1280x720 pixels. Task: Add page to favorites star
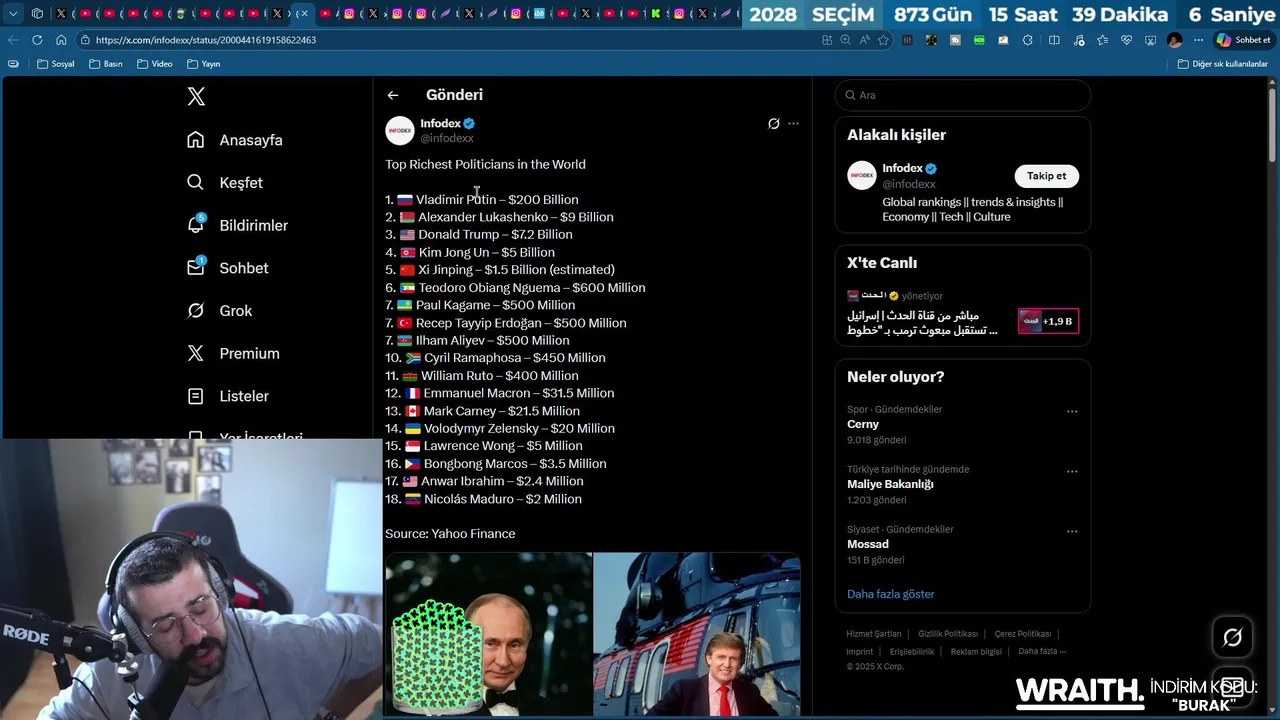point(883,40)
